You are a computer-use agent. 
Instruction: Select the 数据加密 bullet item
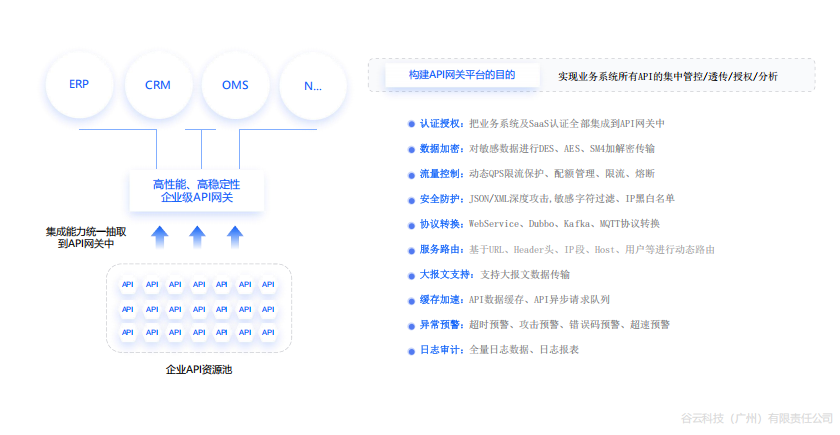point(439,149)
